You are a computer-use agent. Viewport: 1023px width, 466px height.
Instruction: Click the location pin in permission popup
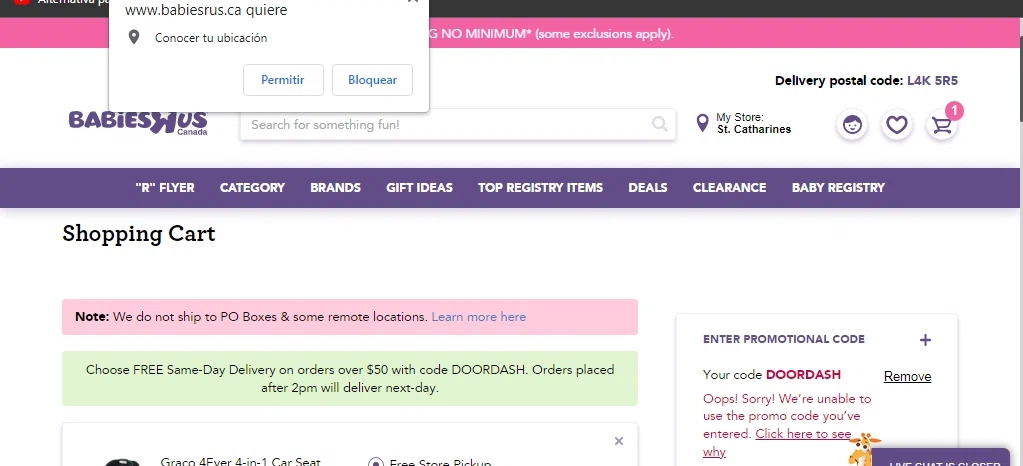pyautogui.click(x=134, y=37)
